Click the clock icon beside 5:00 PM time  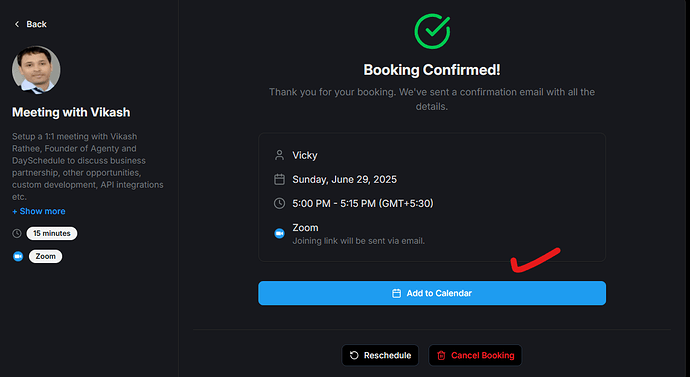(x=279, y=203)
